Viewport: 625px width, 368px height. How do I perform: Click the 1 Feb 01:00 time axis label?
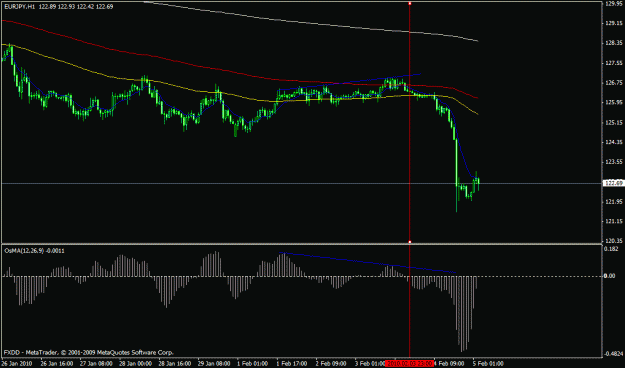pyautogui.click(x=252, y=364)
